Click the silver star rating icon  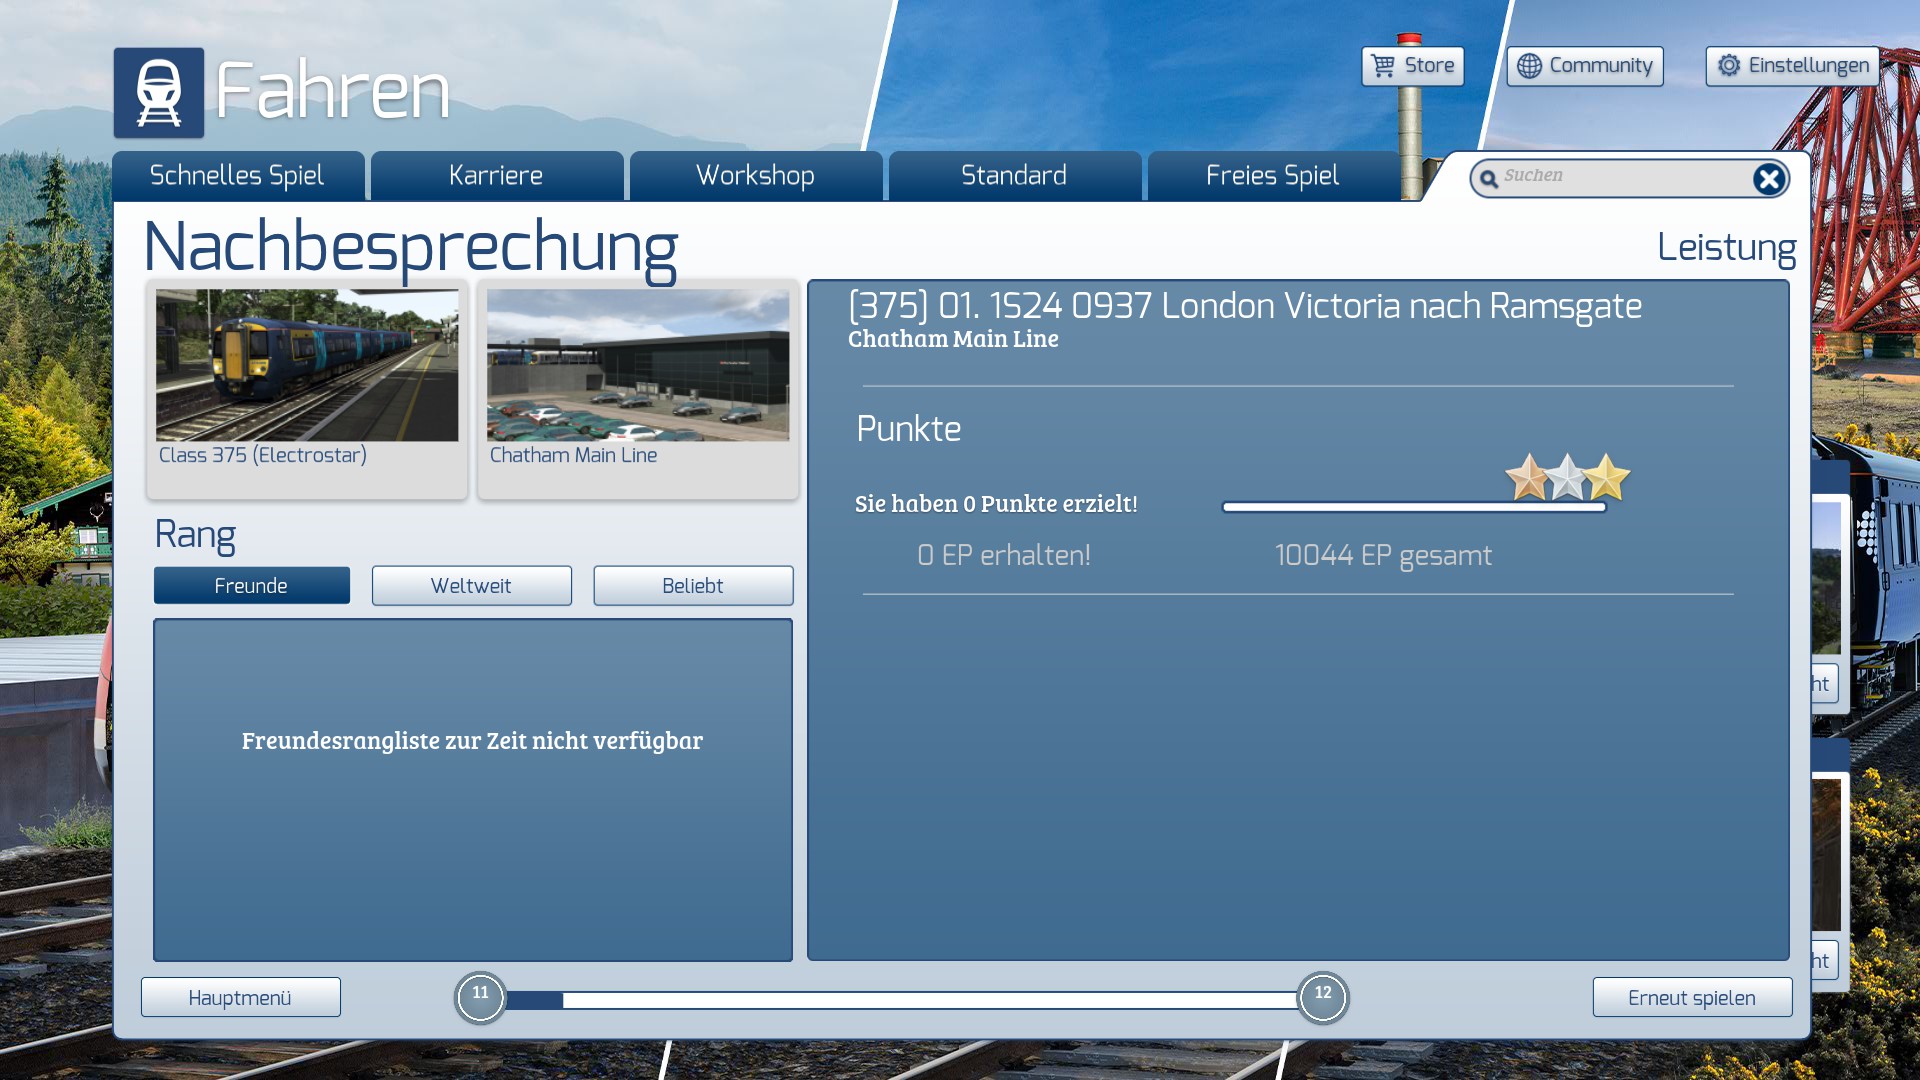click(1567, 478)
